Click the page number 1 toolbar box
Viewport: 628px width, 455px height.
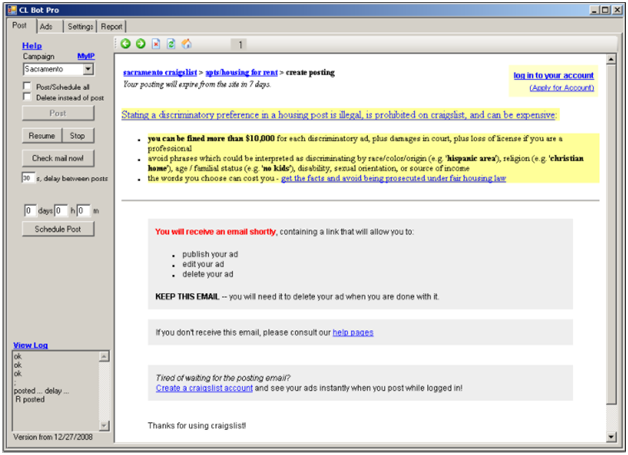pyautogui.click(x=239, y=44)
